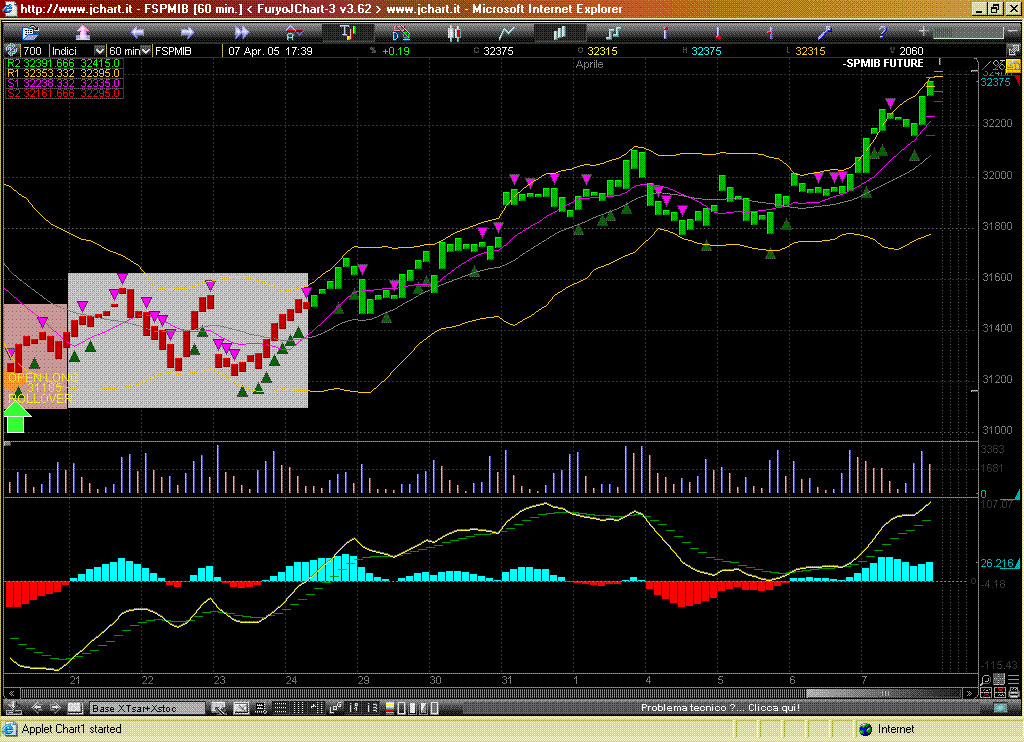The height and width of the screenshot is (742, 1024).
Task: Open settings with the wrench icon
Action: (x=824, y=32)
